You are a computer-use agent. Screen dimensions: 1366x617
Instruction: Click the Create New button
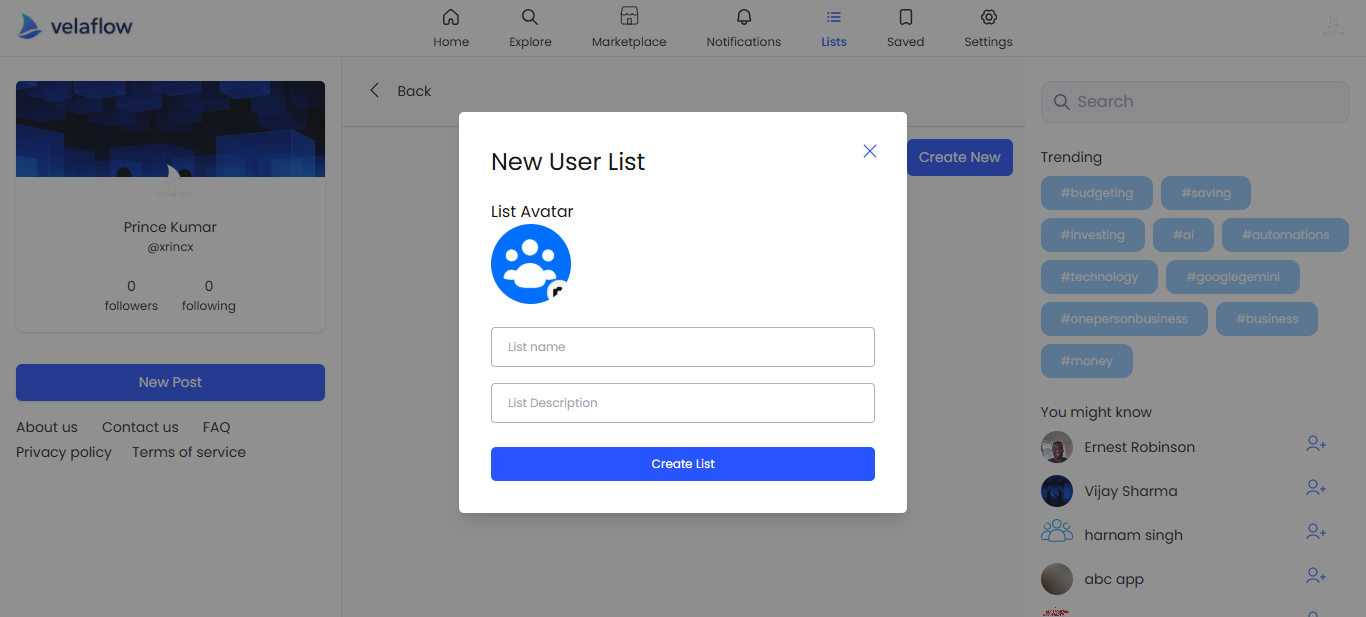[x=959, y=157]
